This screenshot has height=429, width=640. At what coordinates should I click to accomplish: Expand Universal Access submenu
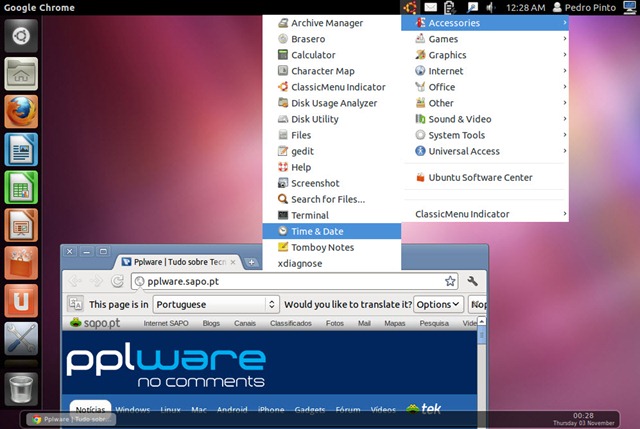pos(485,151)
